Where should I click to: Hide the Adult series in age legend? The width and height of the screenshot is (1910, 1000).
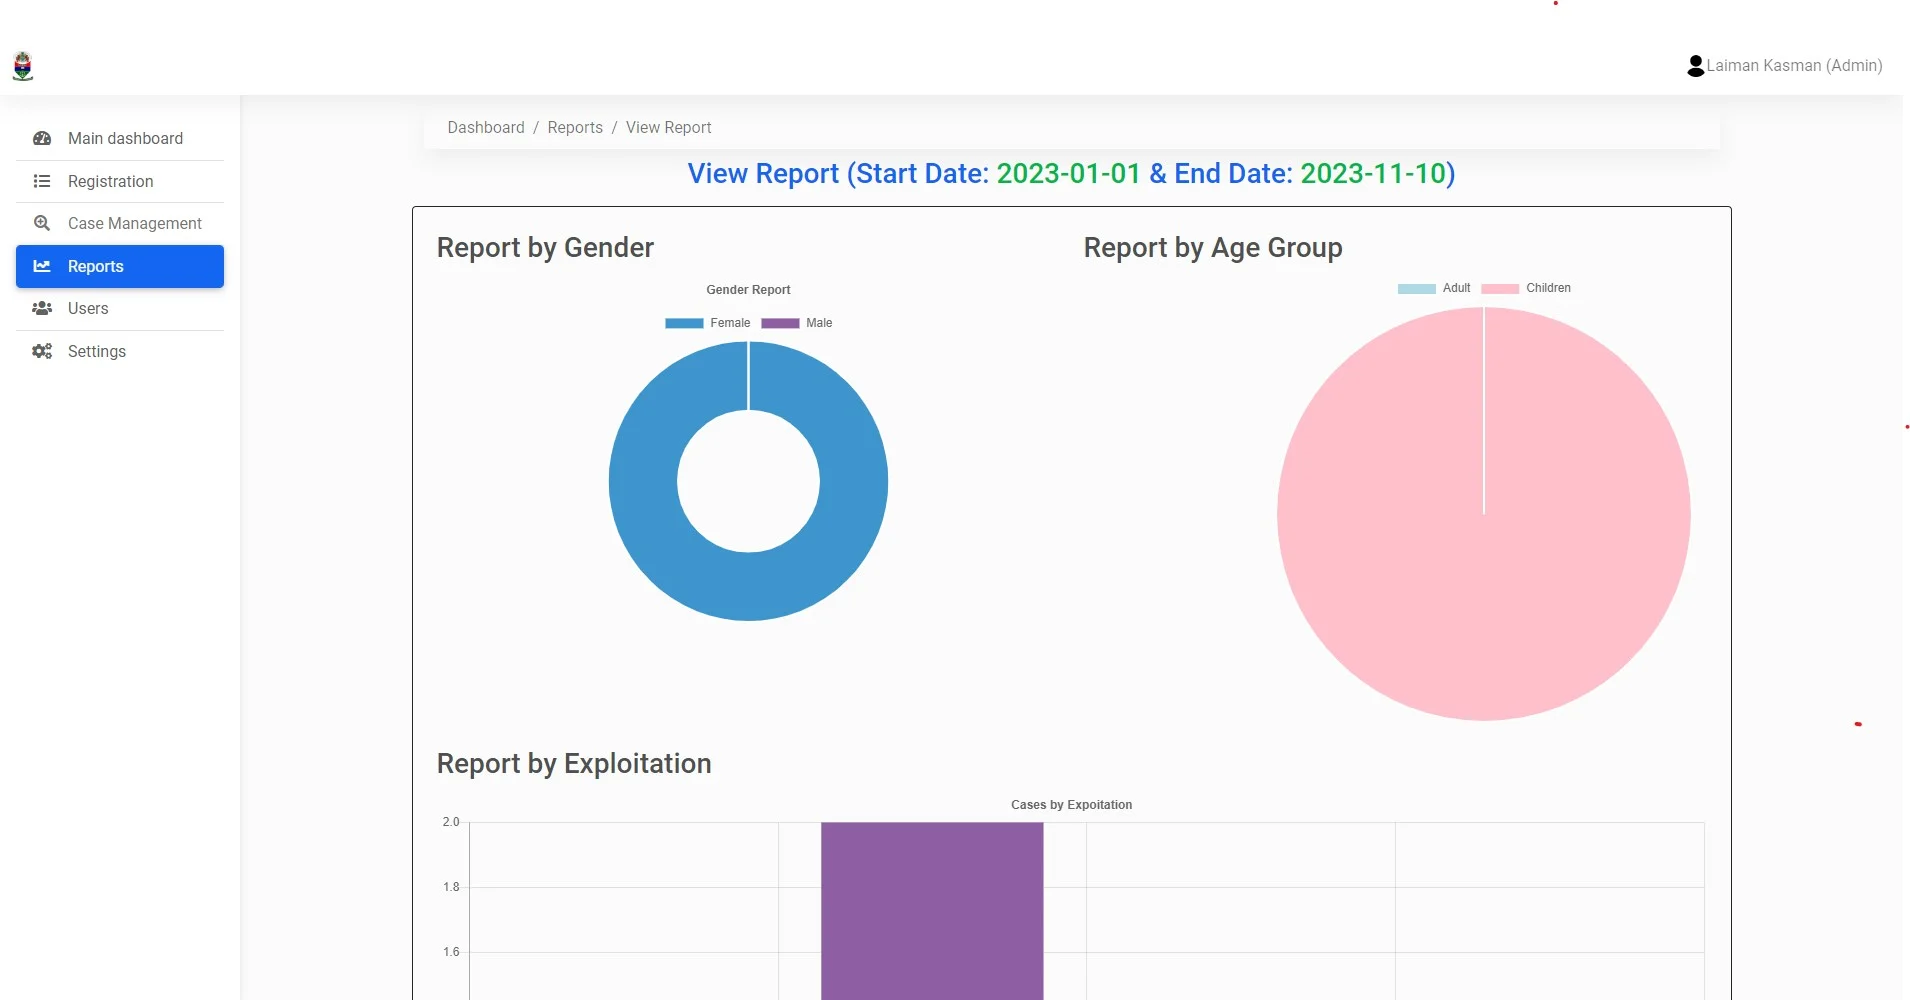pos(1434,288)
